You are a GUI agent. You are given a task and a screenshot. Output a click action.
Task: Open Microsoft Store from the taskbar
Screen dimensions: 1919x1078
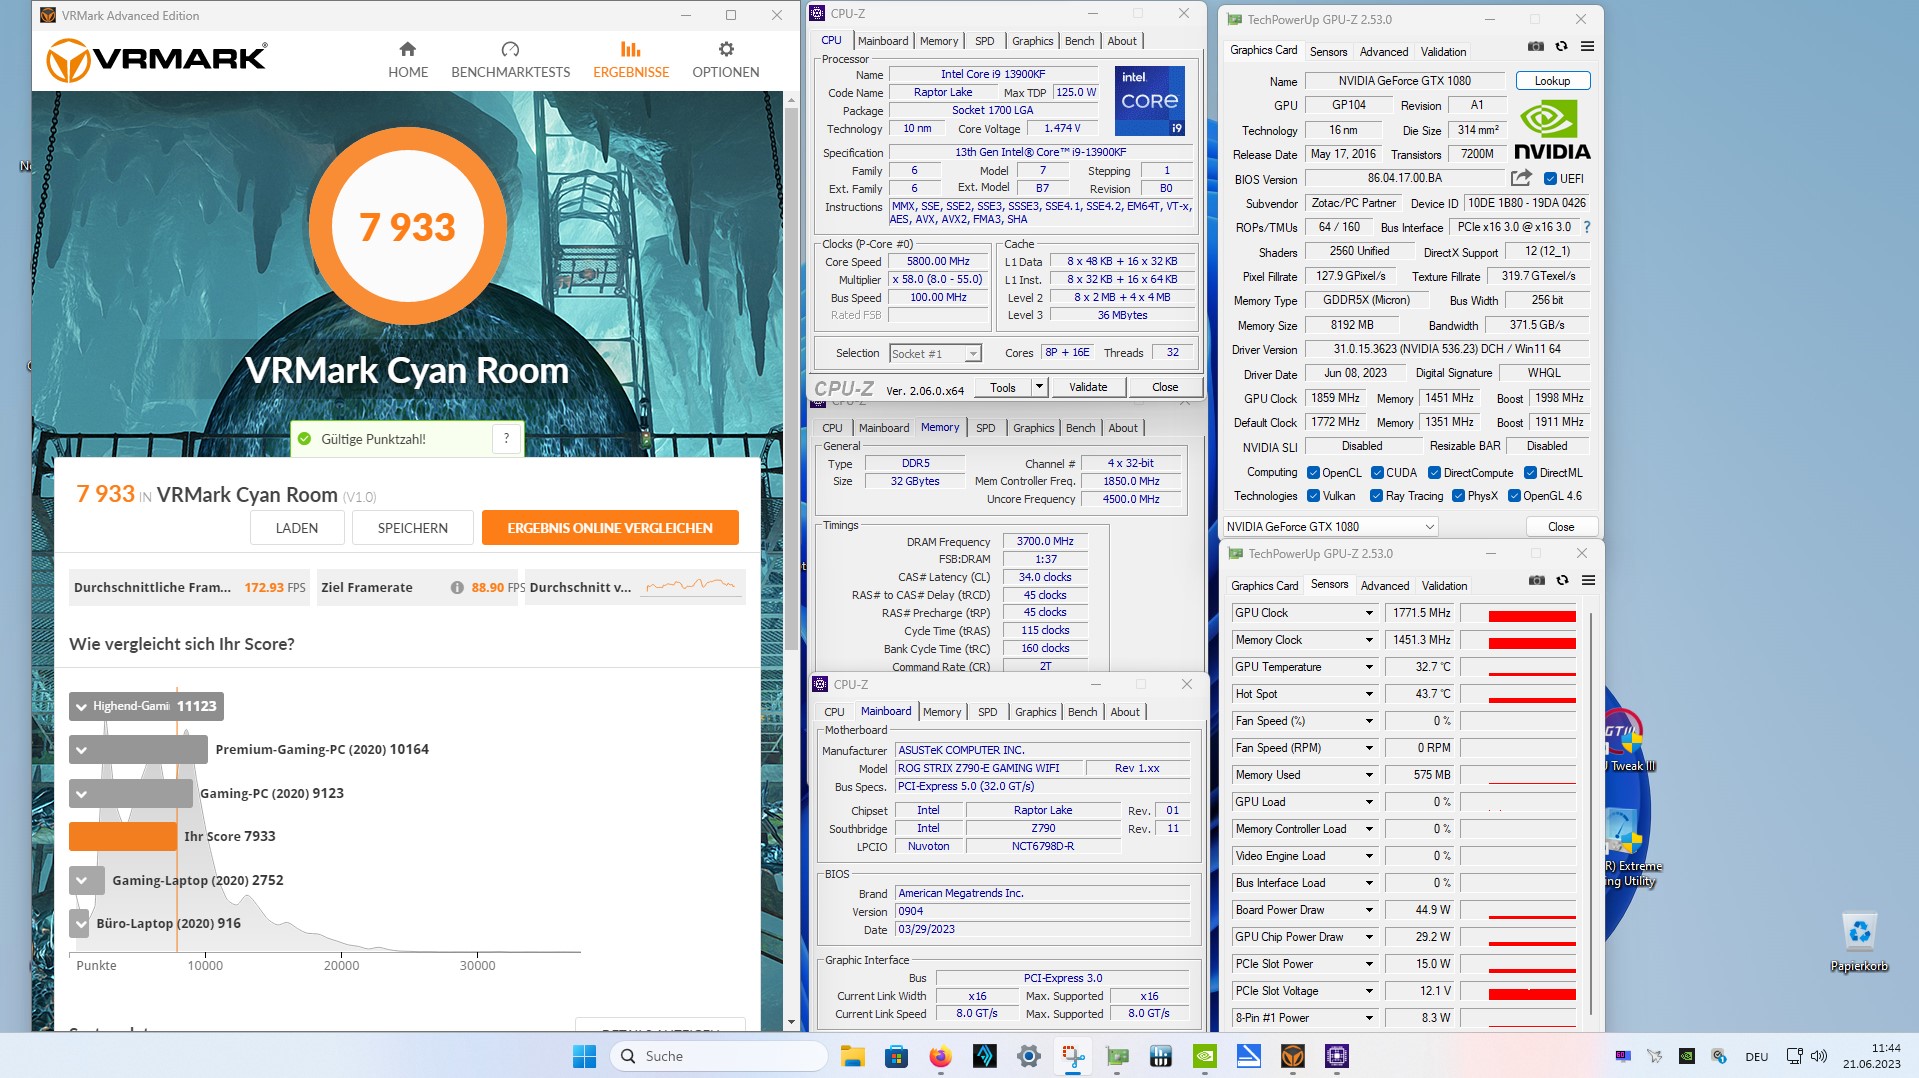(x=896, y=1056)
